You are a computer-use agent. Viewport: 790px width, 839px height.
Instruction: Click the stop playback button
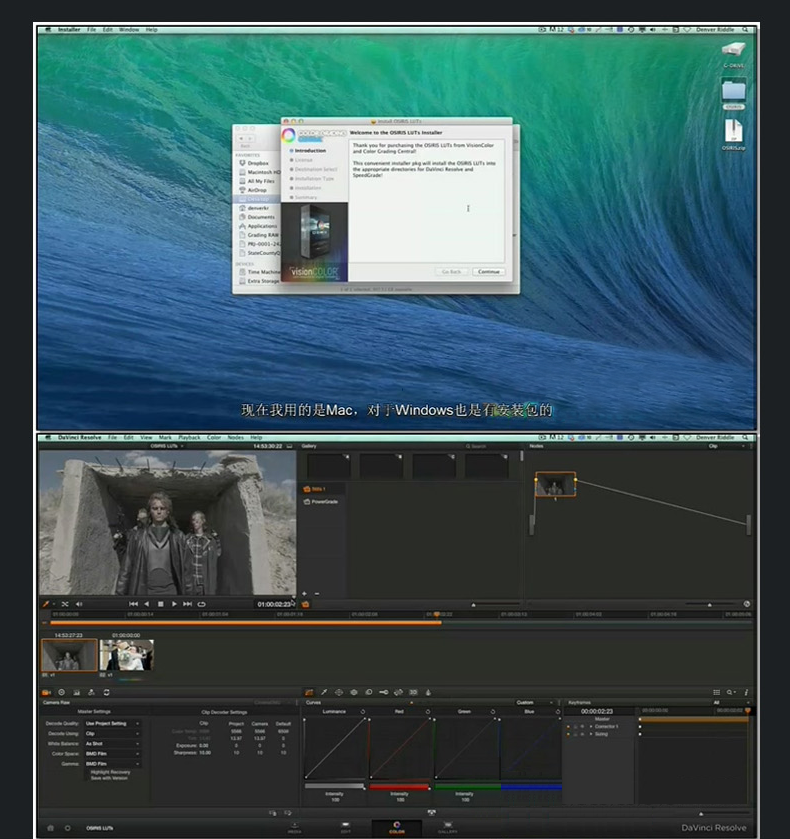(x=160, y=604)
